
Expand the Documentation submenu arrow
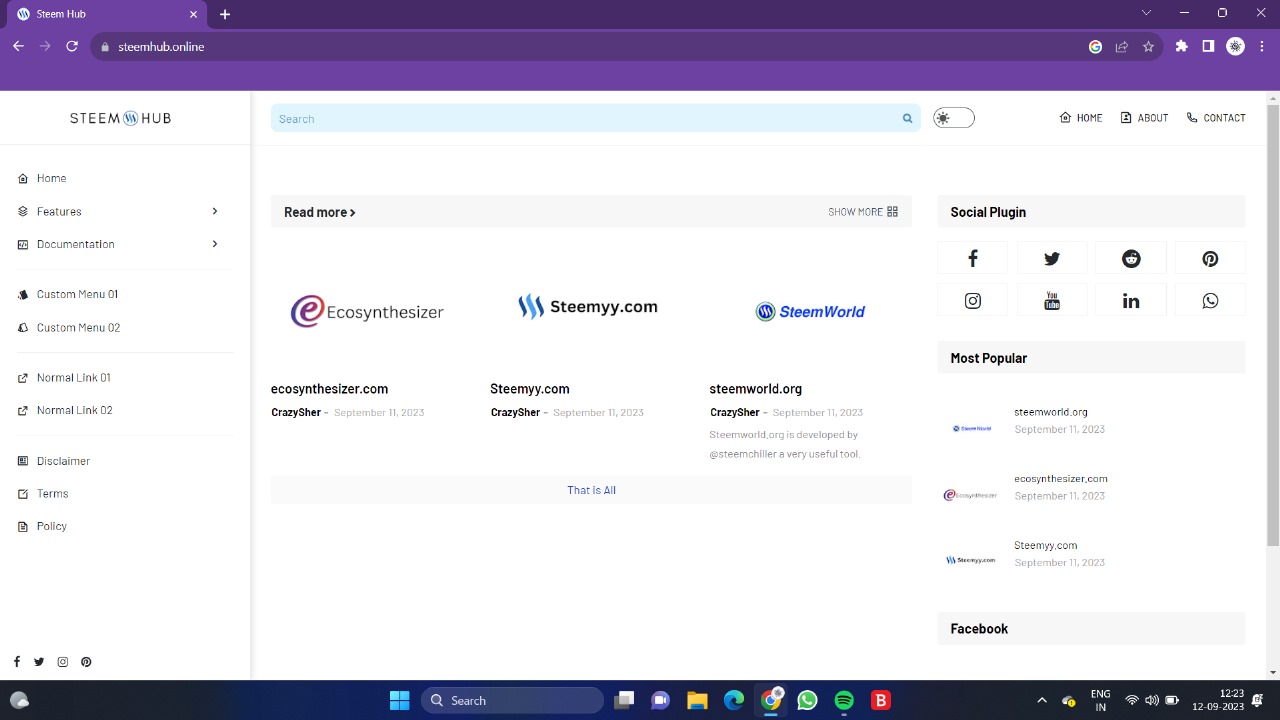[x=214, y=244]
